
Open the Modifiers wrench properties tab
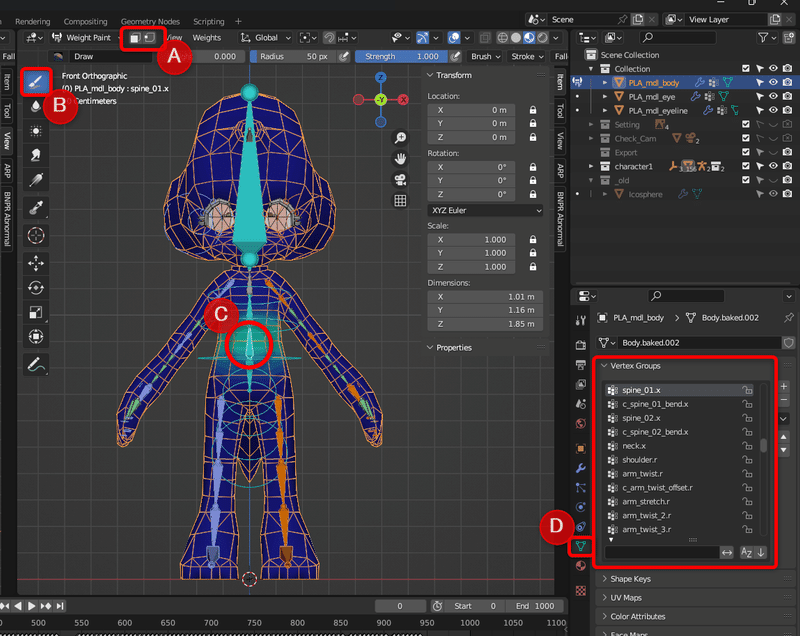[581, 468]
